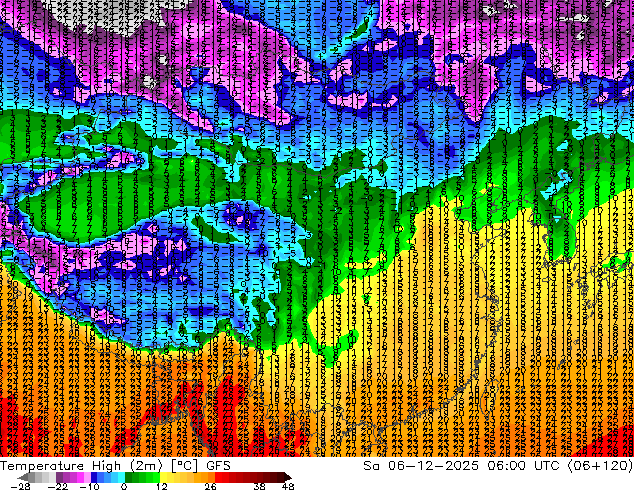634x490 pixels.
Task: Click the cyan swatch left of the 0 label
Action: pyautogui.click(x=121, y=477)
